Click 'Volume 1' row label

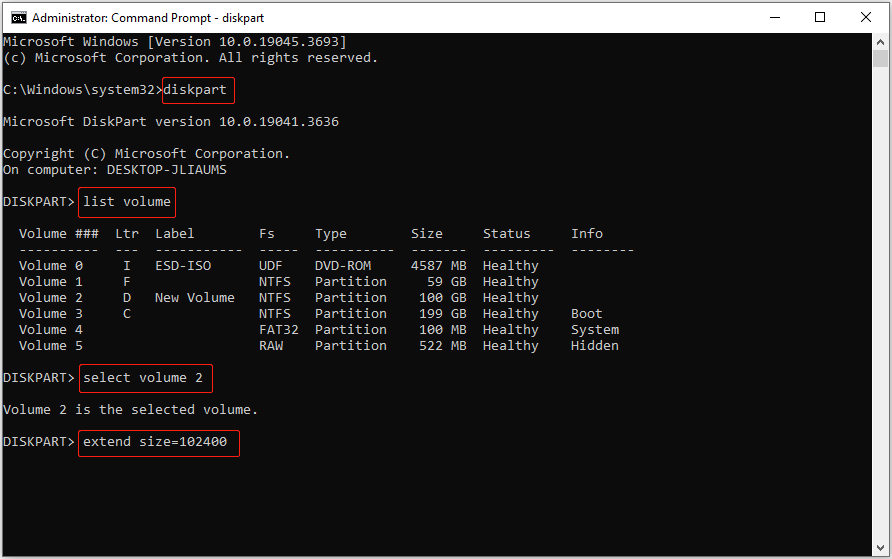[51, 281]
